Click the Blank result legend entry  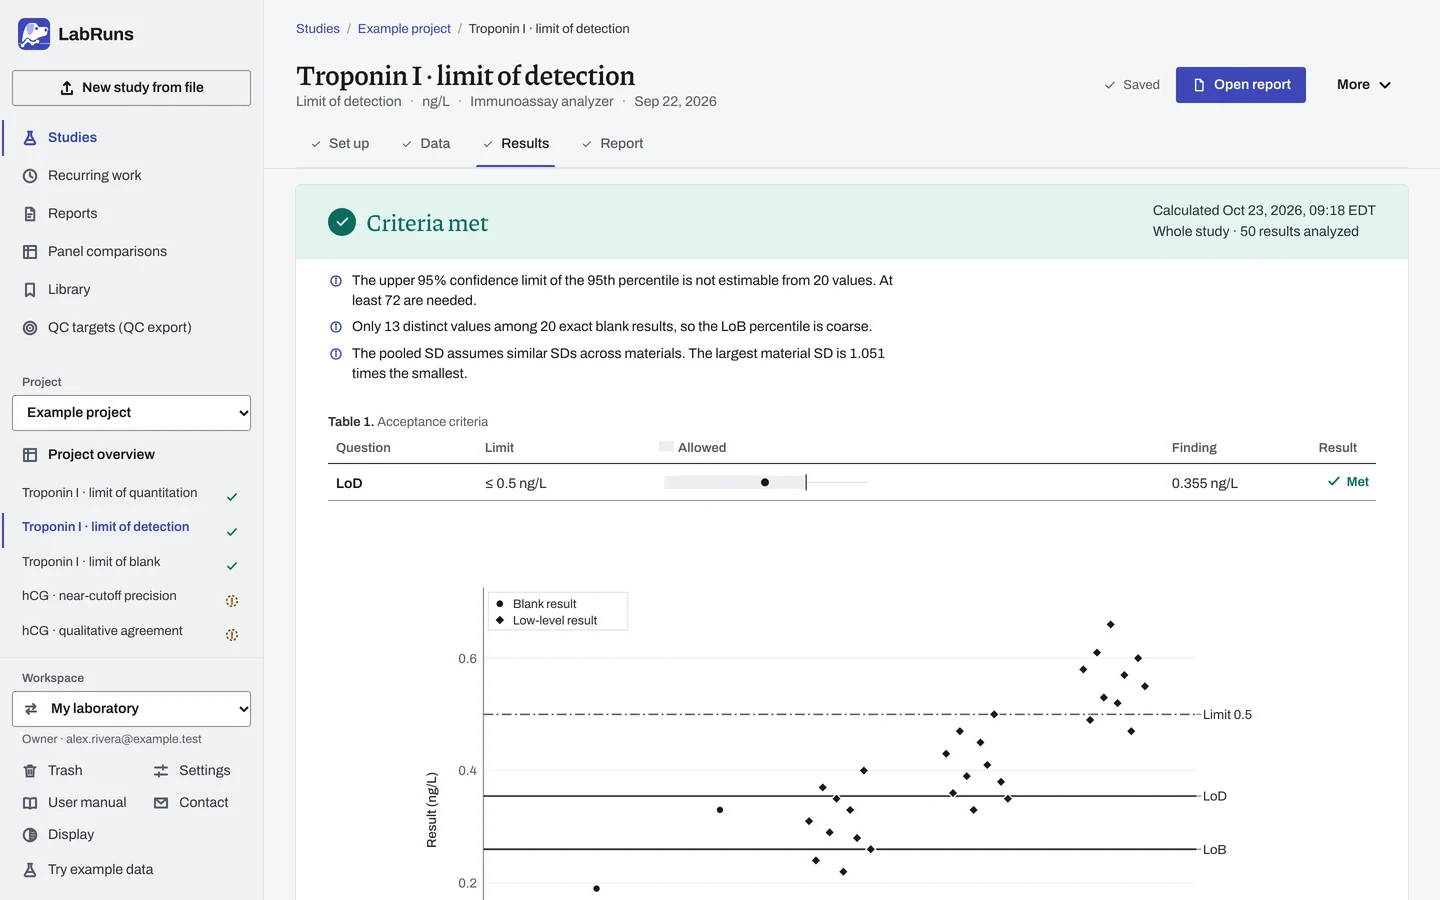click(x=536, y=604)
